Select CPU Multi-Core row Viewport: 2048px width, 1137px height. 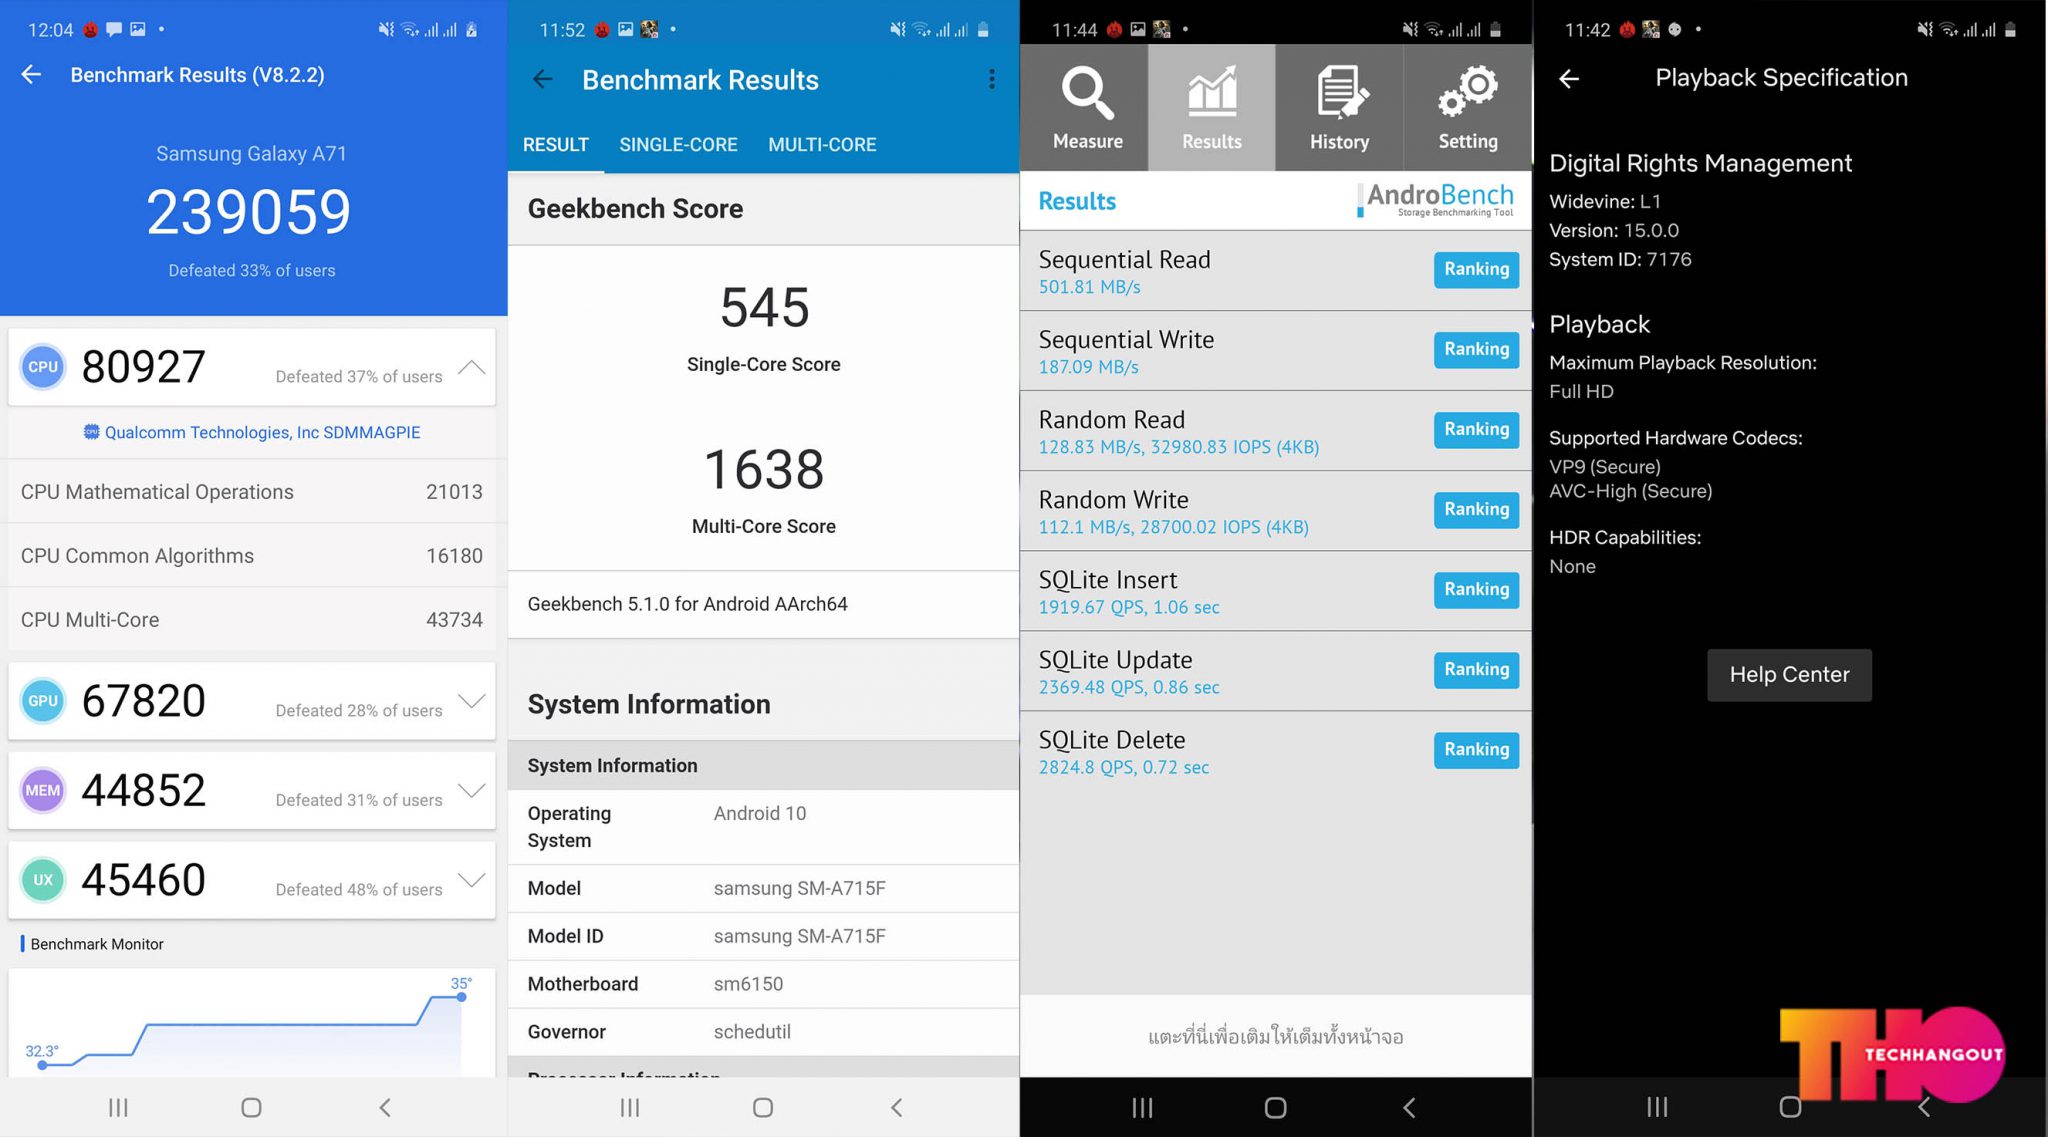(251, 620)
